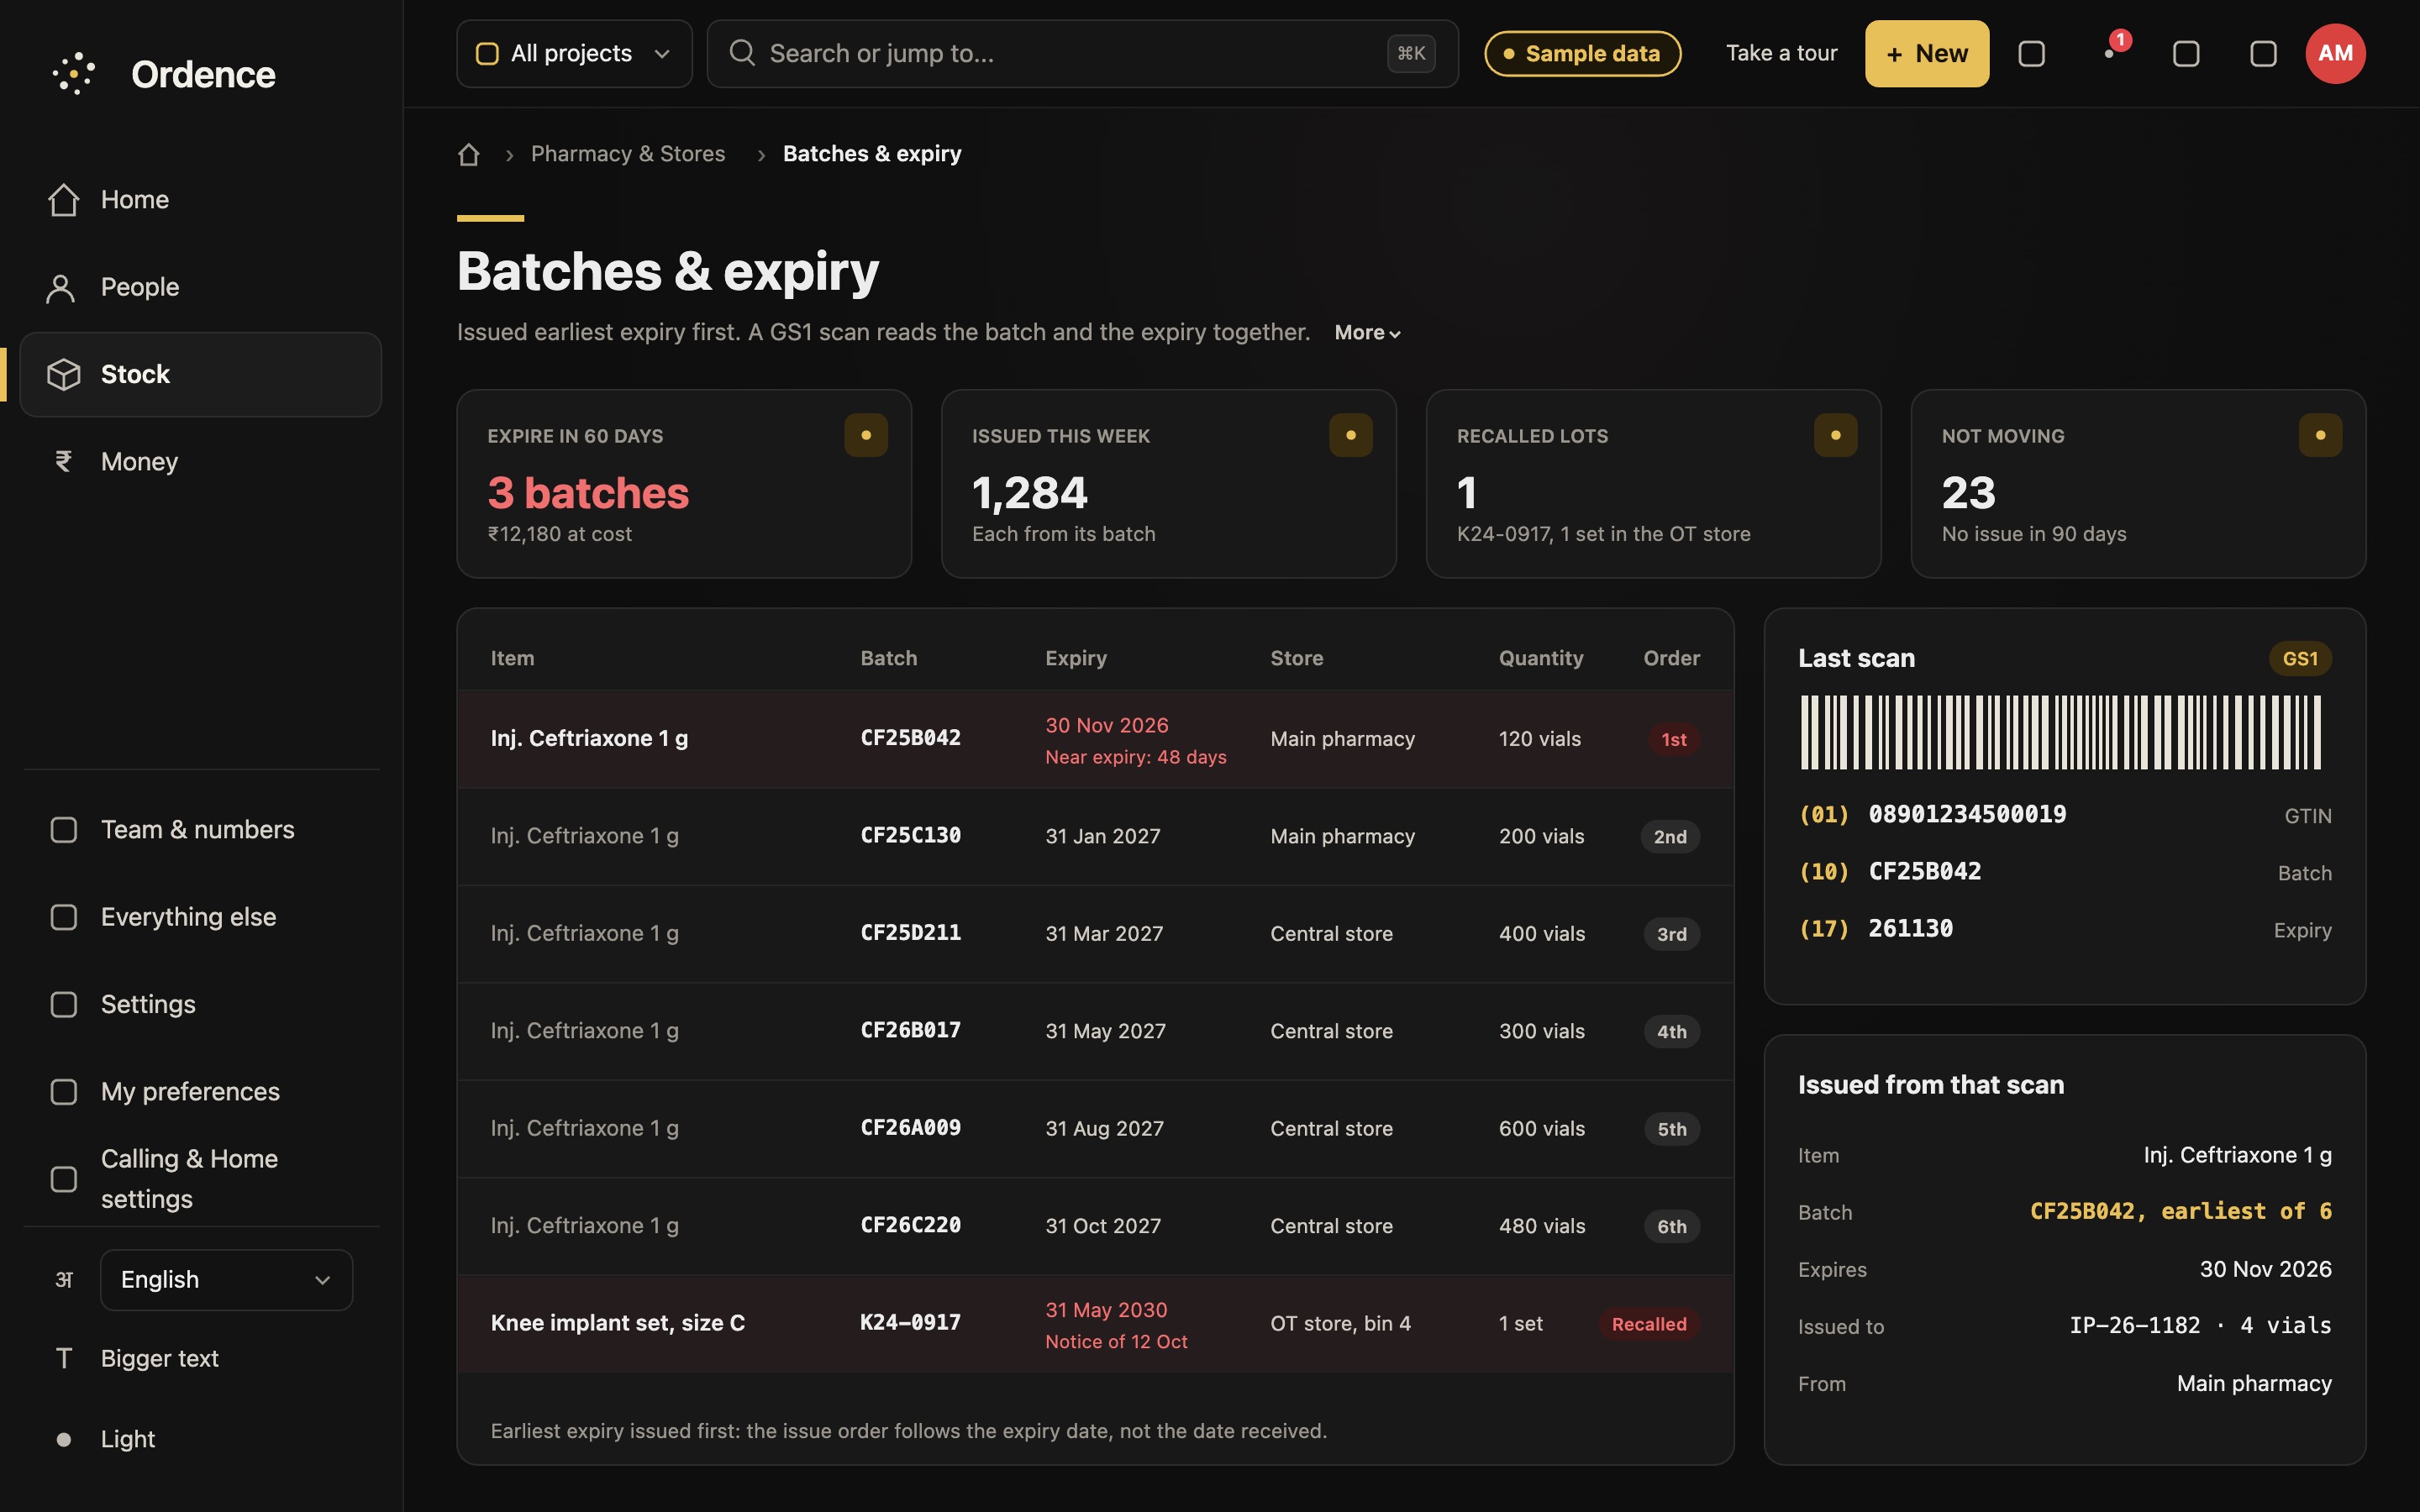Open Pharmacy & Stores breadcrumb
This screenshot has height=1512, width=2420.
click(628, 154)
